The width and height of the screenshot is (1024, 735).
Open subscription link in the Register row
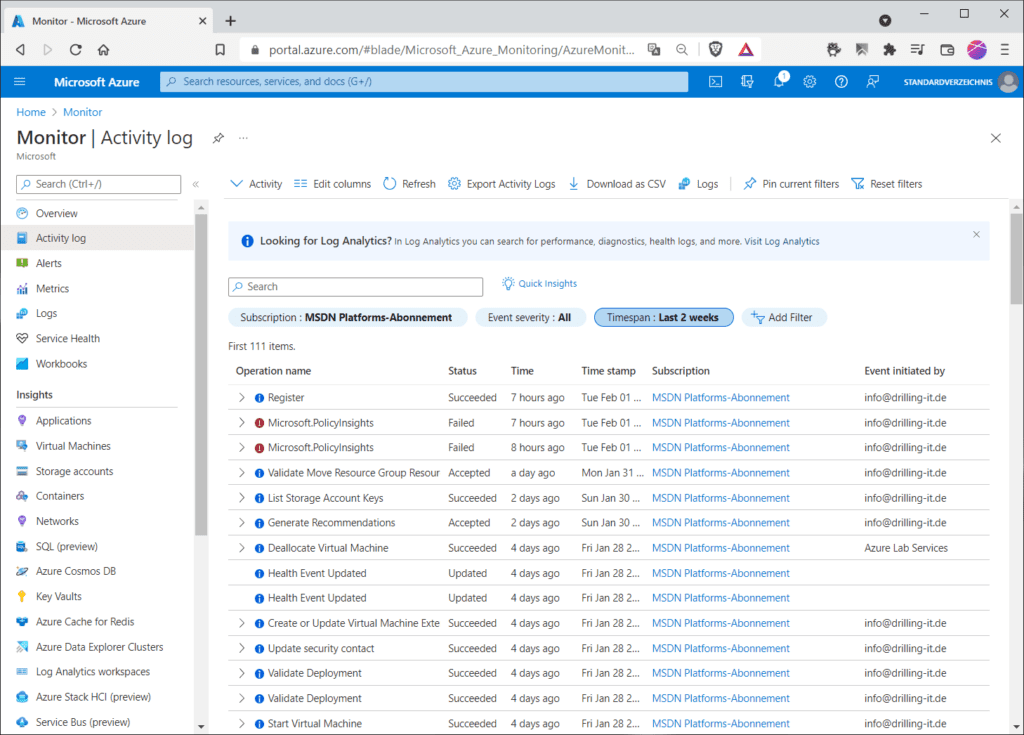pyautogui.click(x=720, y=398)
